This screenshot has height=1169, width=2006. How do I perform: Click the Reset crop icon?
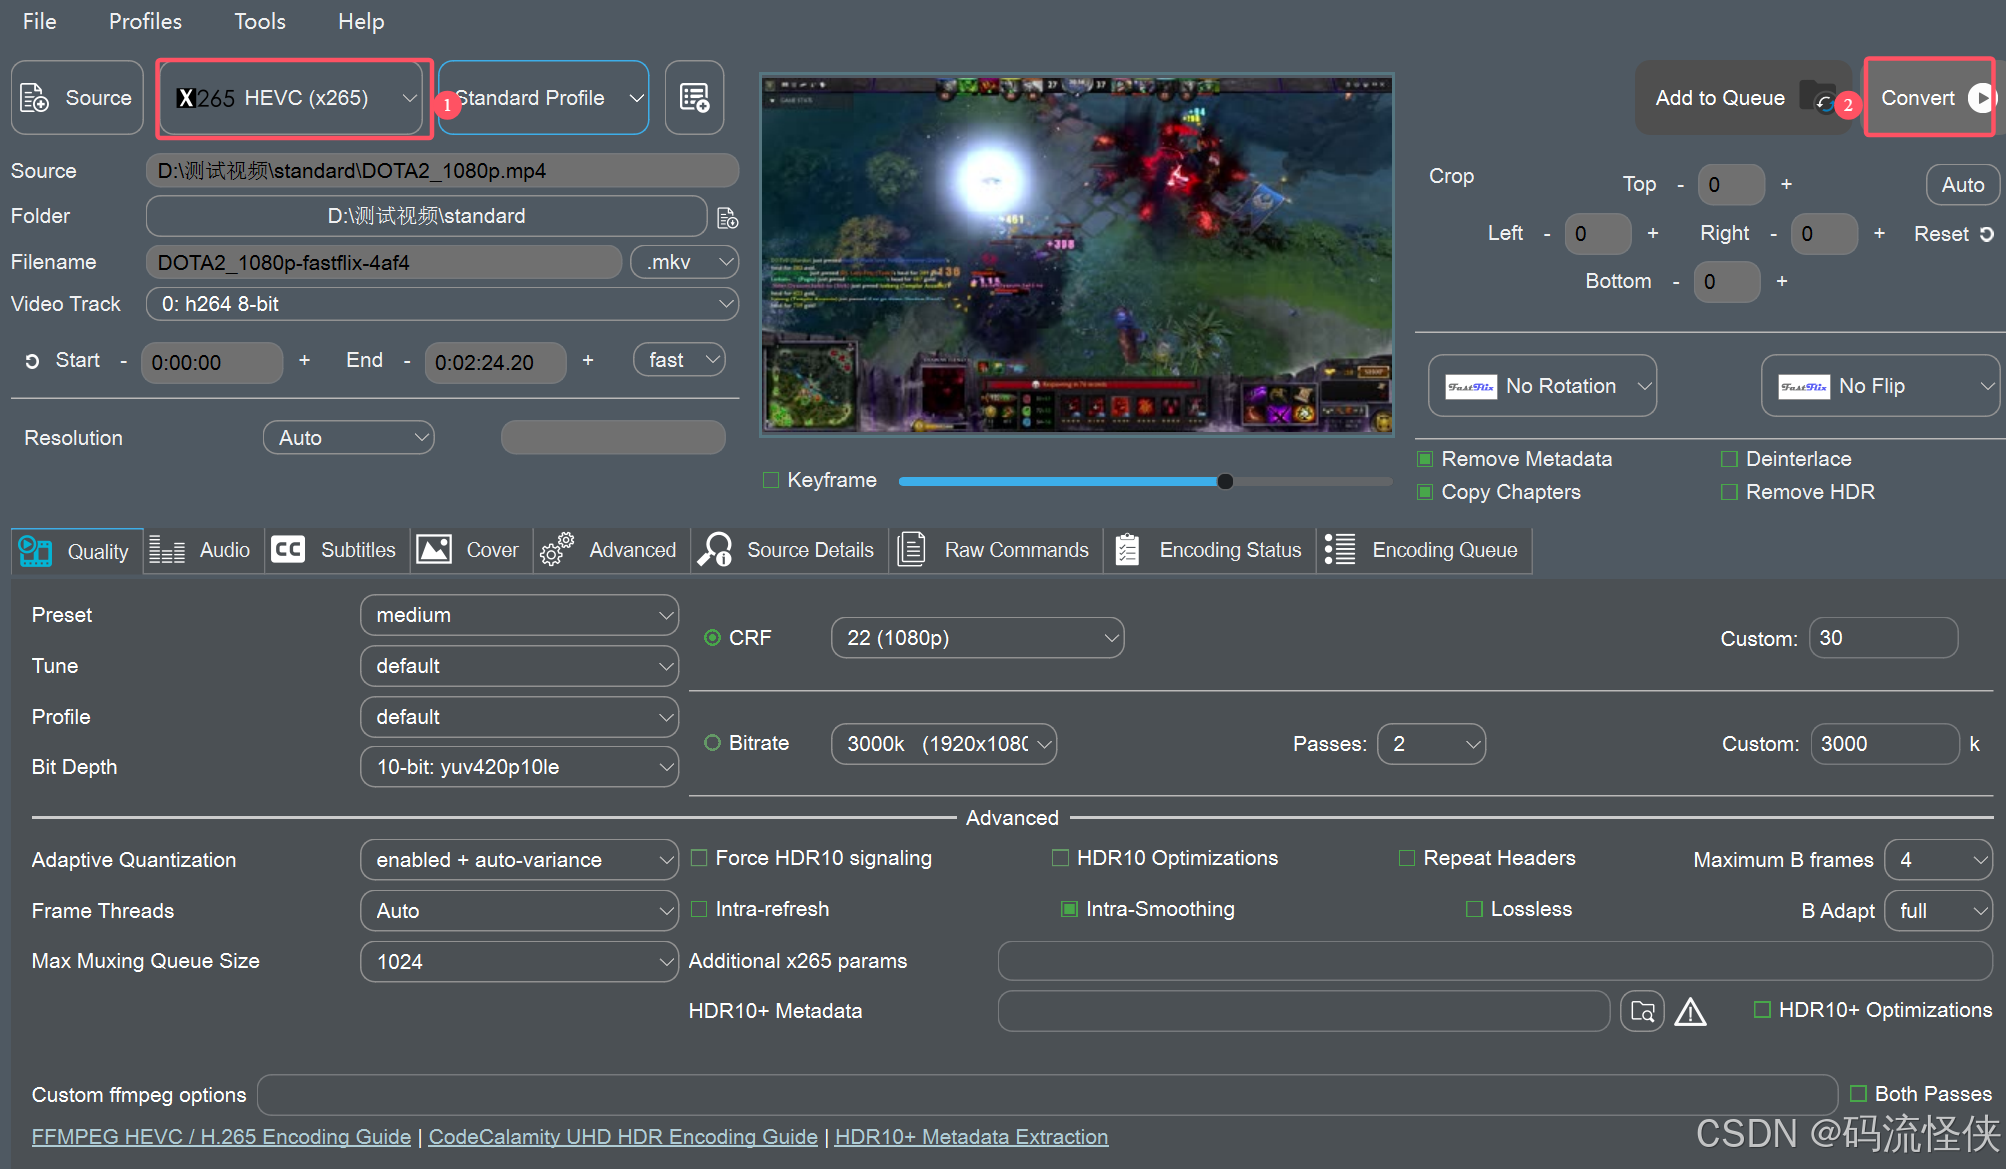[1986, 234]
